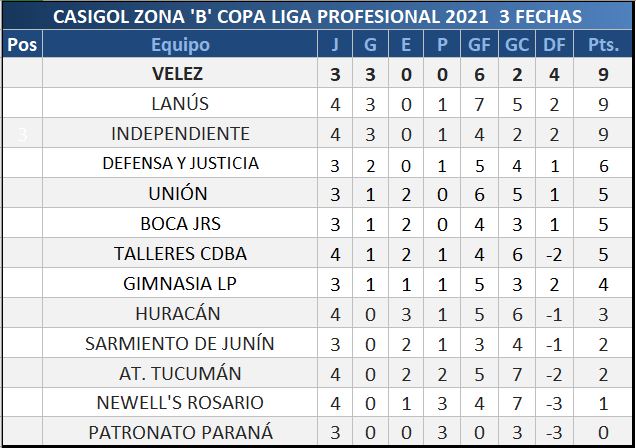Click the GC column header
636x448 pixels.
click(x=517, y=45)
